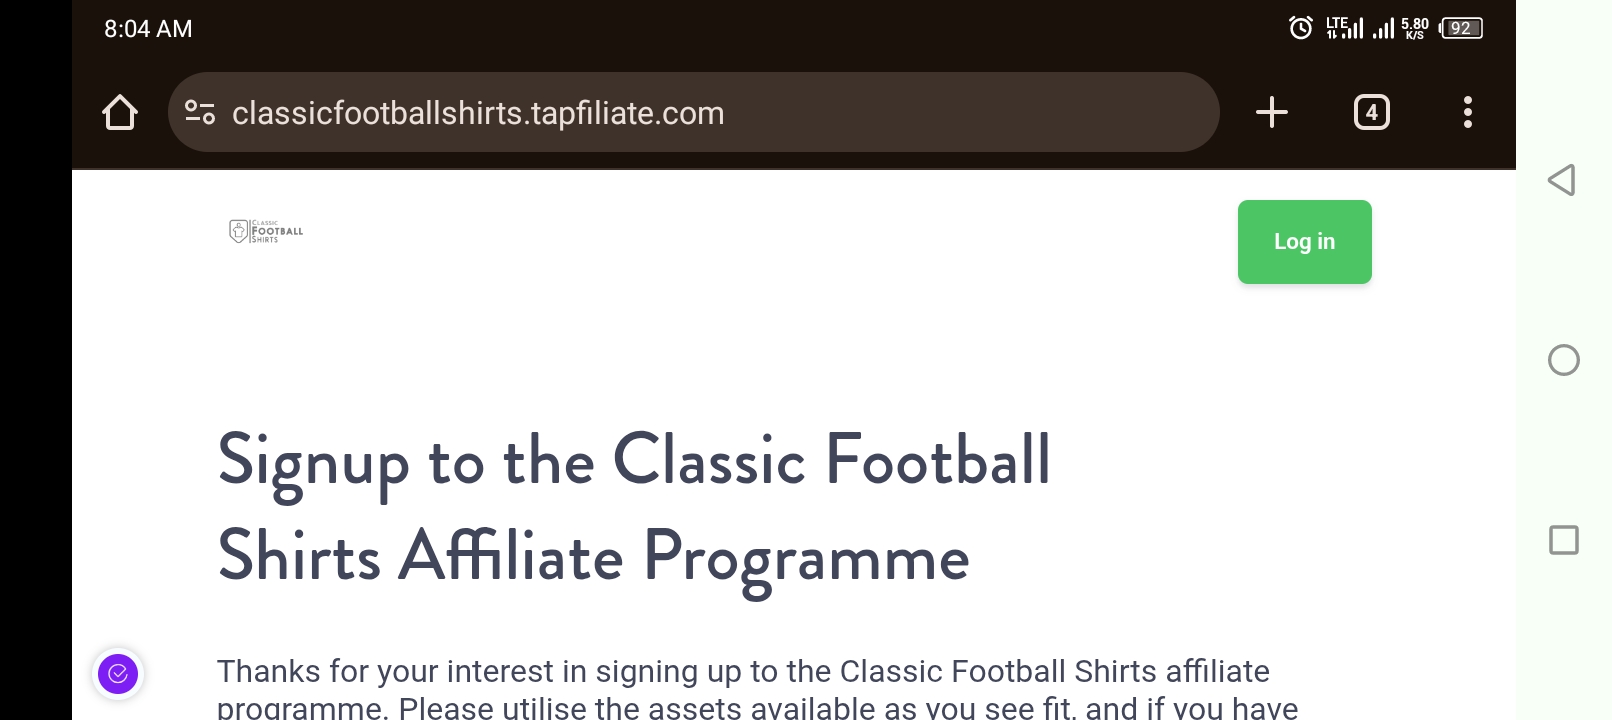Select the classicfootballshirts.tapfiliate.com URL field
1612x720 pixels.
(x=693, y=112)
